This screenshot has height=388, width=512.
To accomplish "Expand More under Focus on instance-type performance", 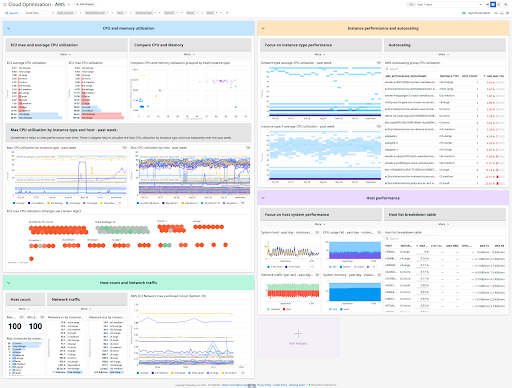I will tap(320, 54).
